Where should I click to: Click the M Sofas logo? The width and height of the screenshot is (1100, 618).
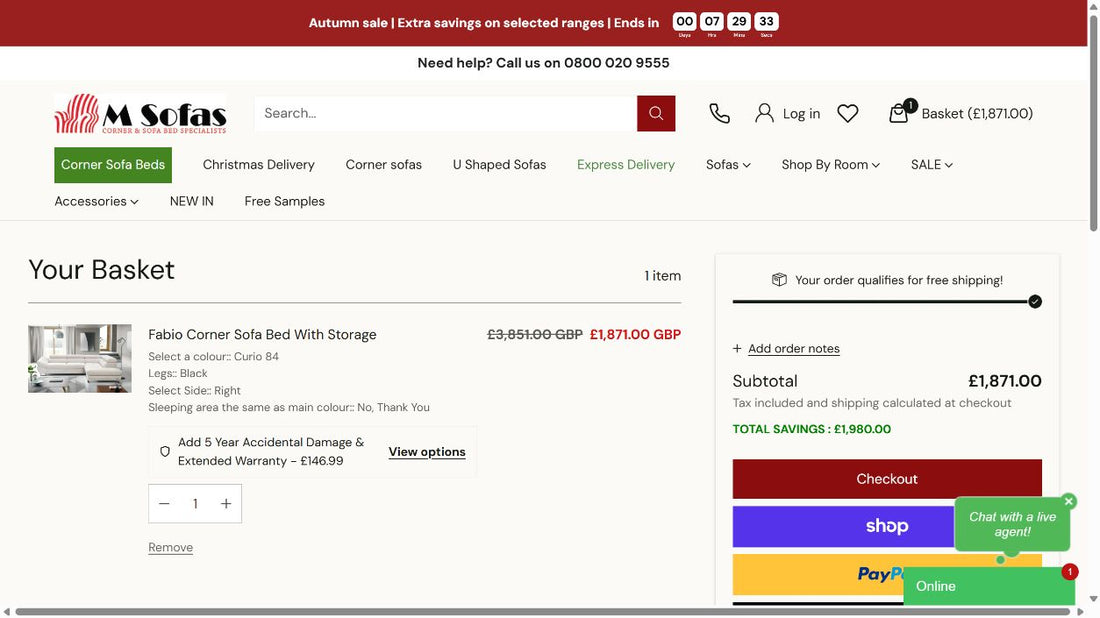click(140, 114)
